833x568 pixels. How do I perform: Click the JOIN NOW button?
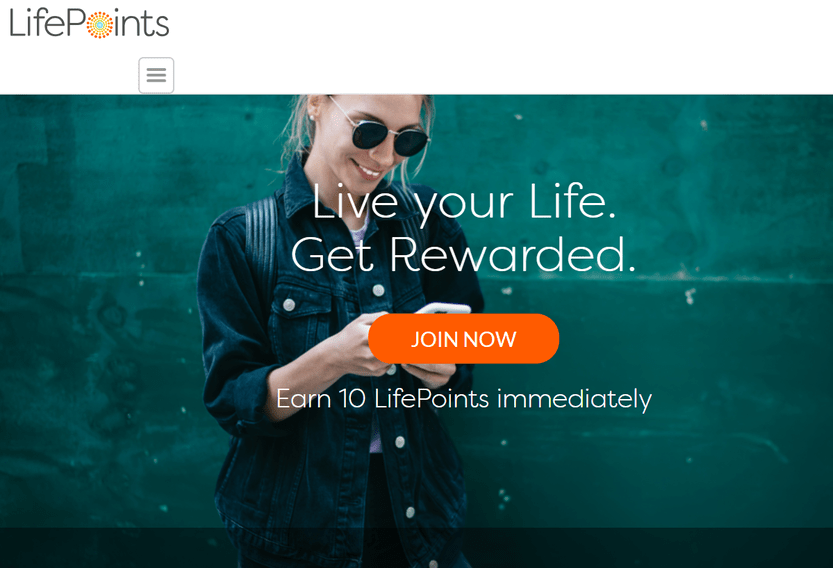(x=463, y=339)
